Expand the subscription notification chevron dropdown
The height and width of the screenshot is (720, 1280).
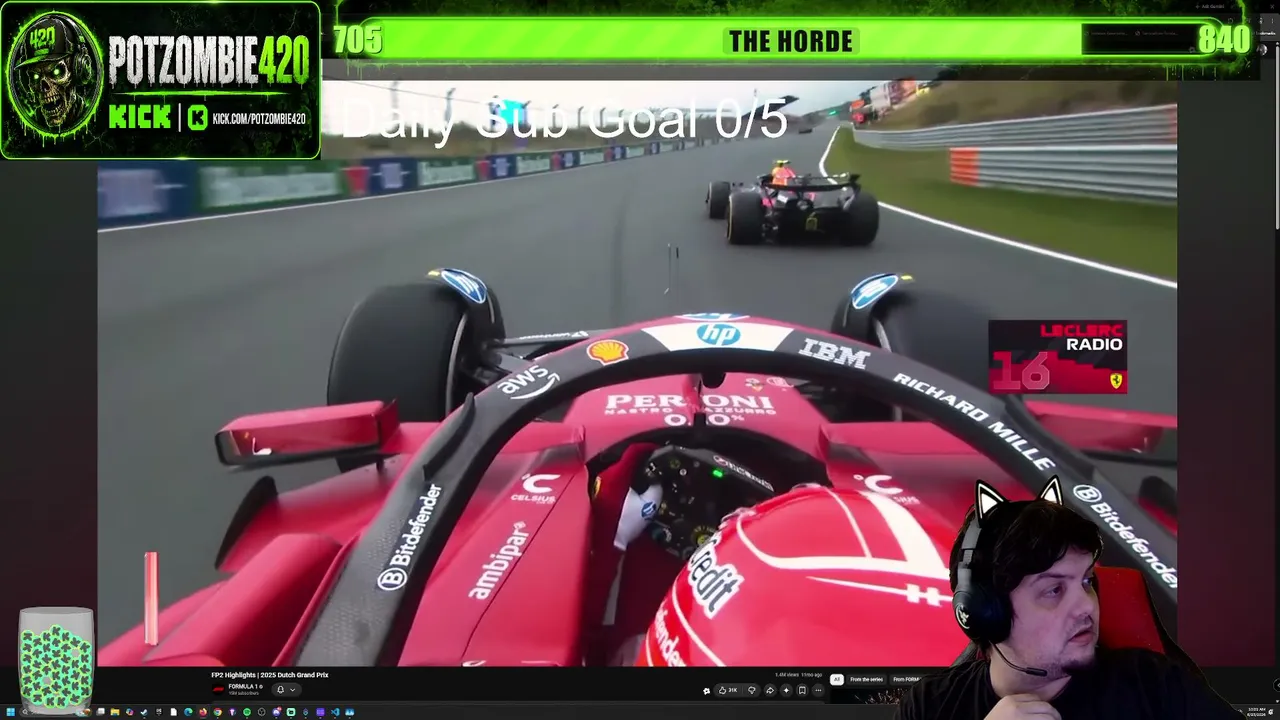point(292,689)
